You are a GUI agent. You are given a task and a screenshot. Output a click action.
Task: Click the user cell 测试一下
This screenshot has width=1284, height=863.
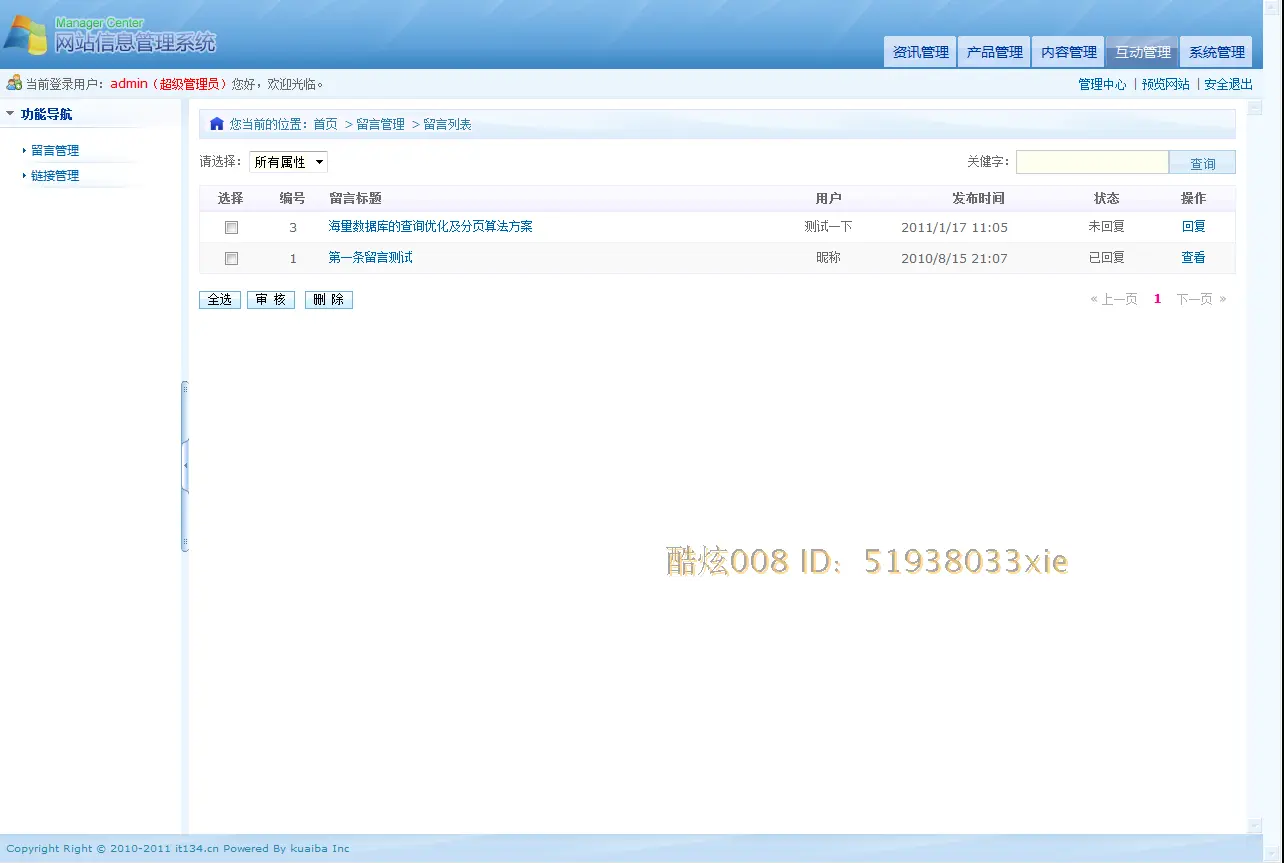(828, 227)
